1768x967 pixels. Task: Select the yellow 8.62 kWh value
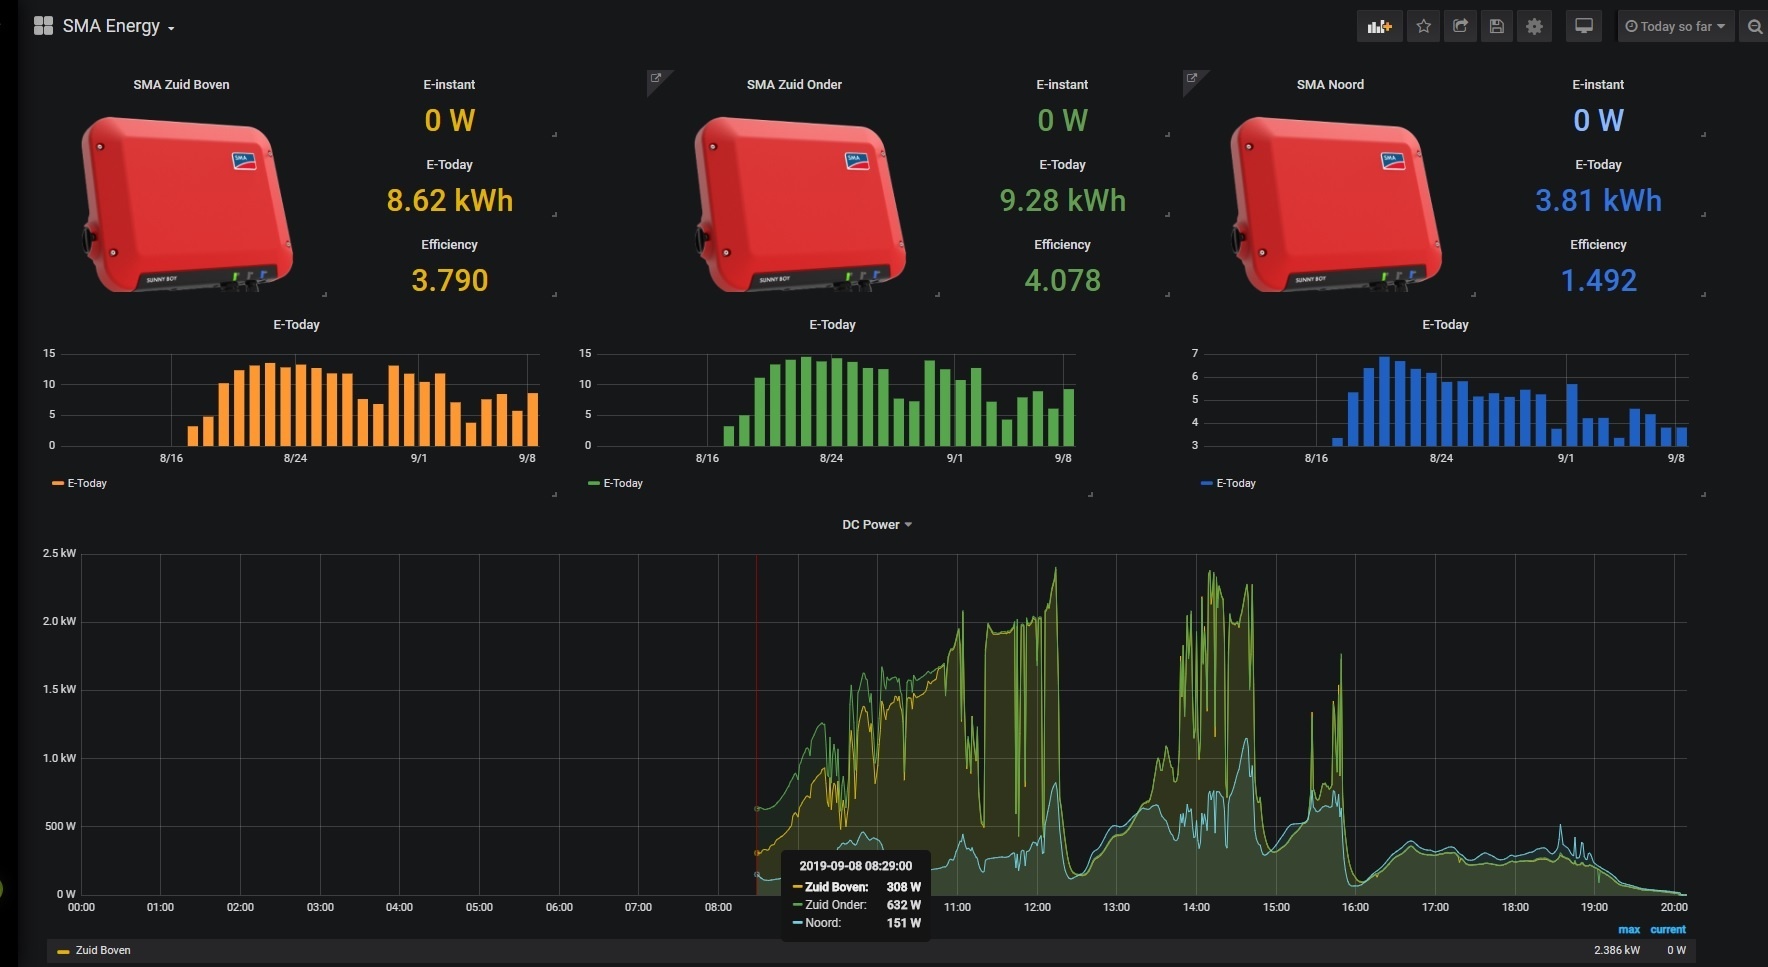click(x=450, y=201)
